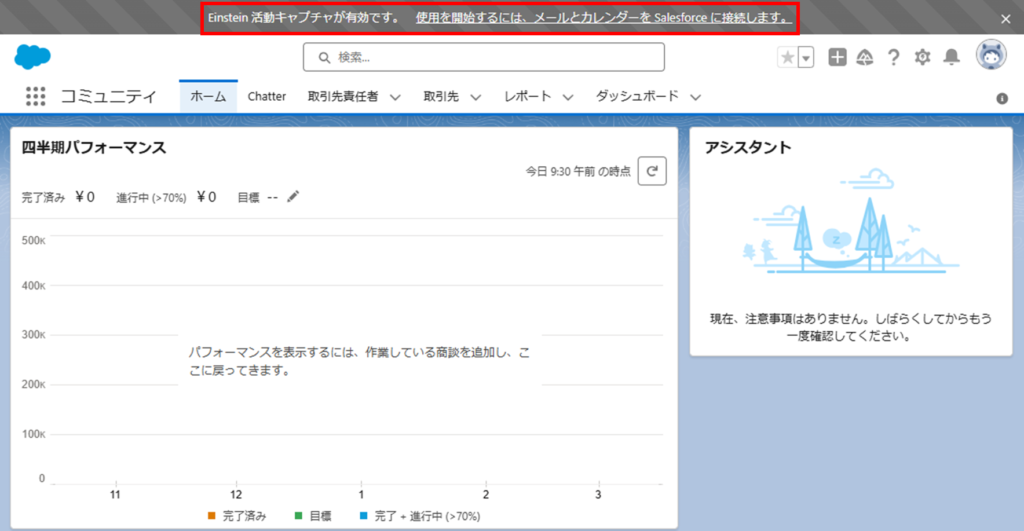Click the 500K axis label

(33, 240)
